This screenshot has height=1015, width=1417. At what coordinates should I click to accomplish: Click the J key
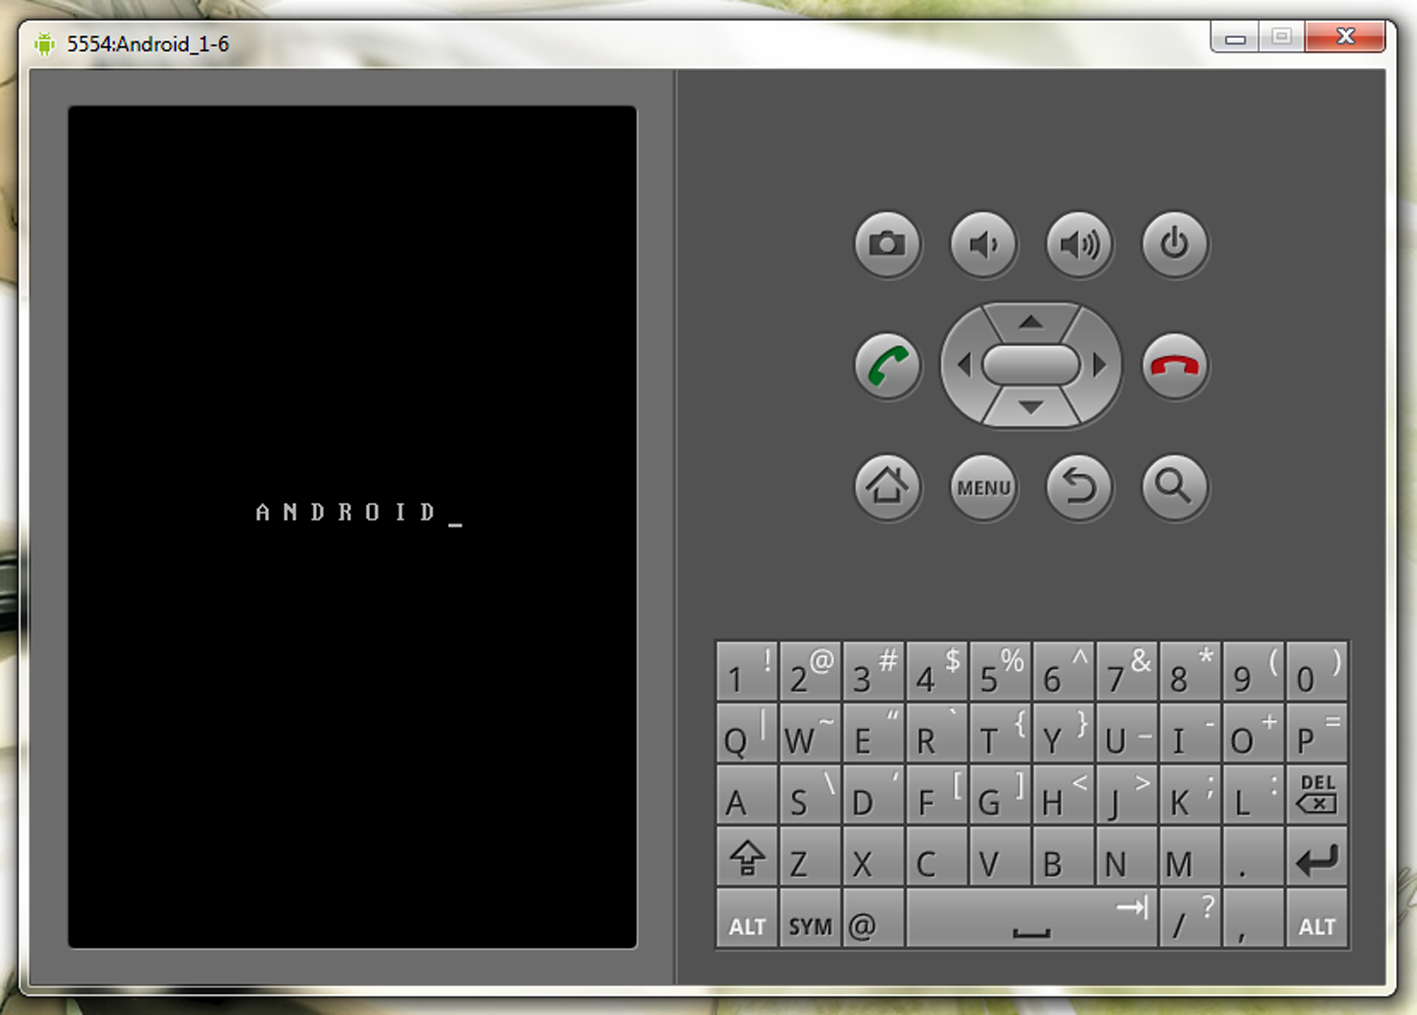click(x=1127, y=795)
